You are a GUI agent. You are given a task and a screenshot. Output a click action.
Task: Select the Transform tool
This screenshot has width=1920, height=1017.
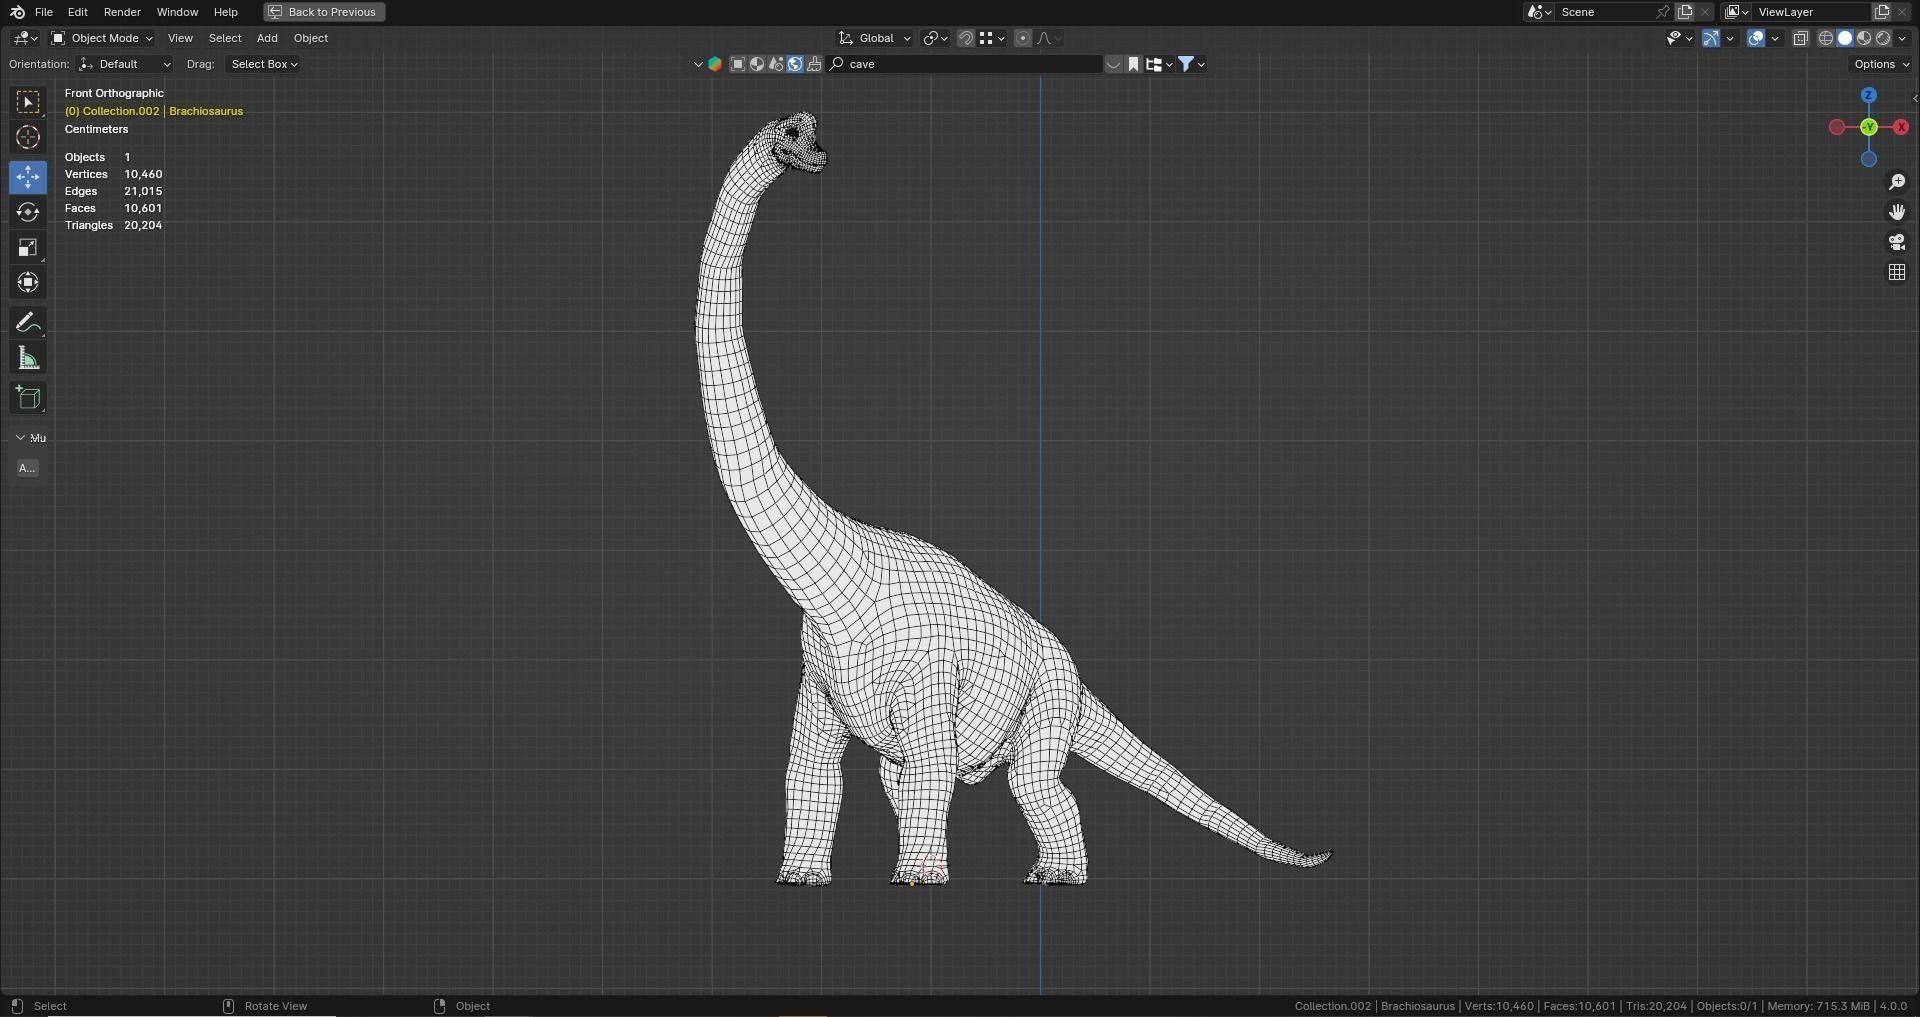pyautogui.click(x=28, y=282)
